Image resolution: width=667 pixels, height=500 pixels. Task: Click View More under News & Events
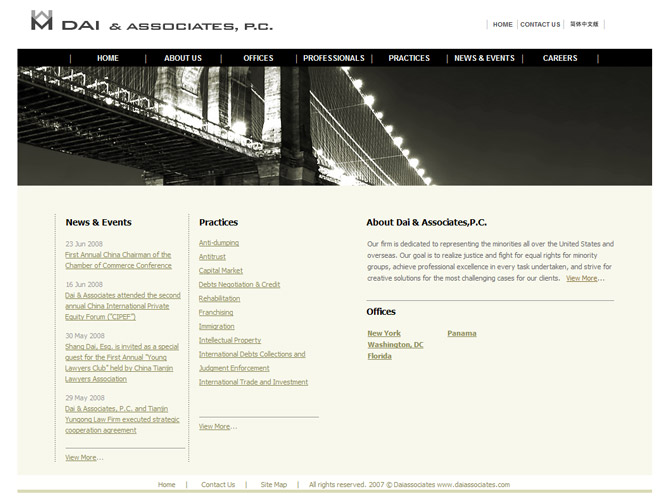81,457
